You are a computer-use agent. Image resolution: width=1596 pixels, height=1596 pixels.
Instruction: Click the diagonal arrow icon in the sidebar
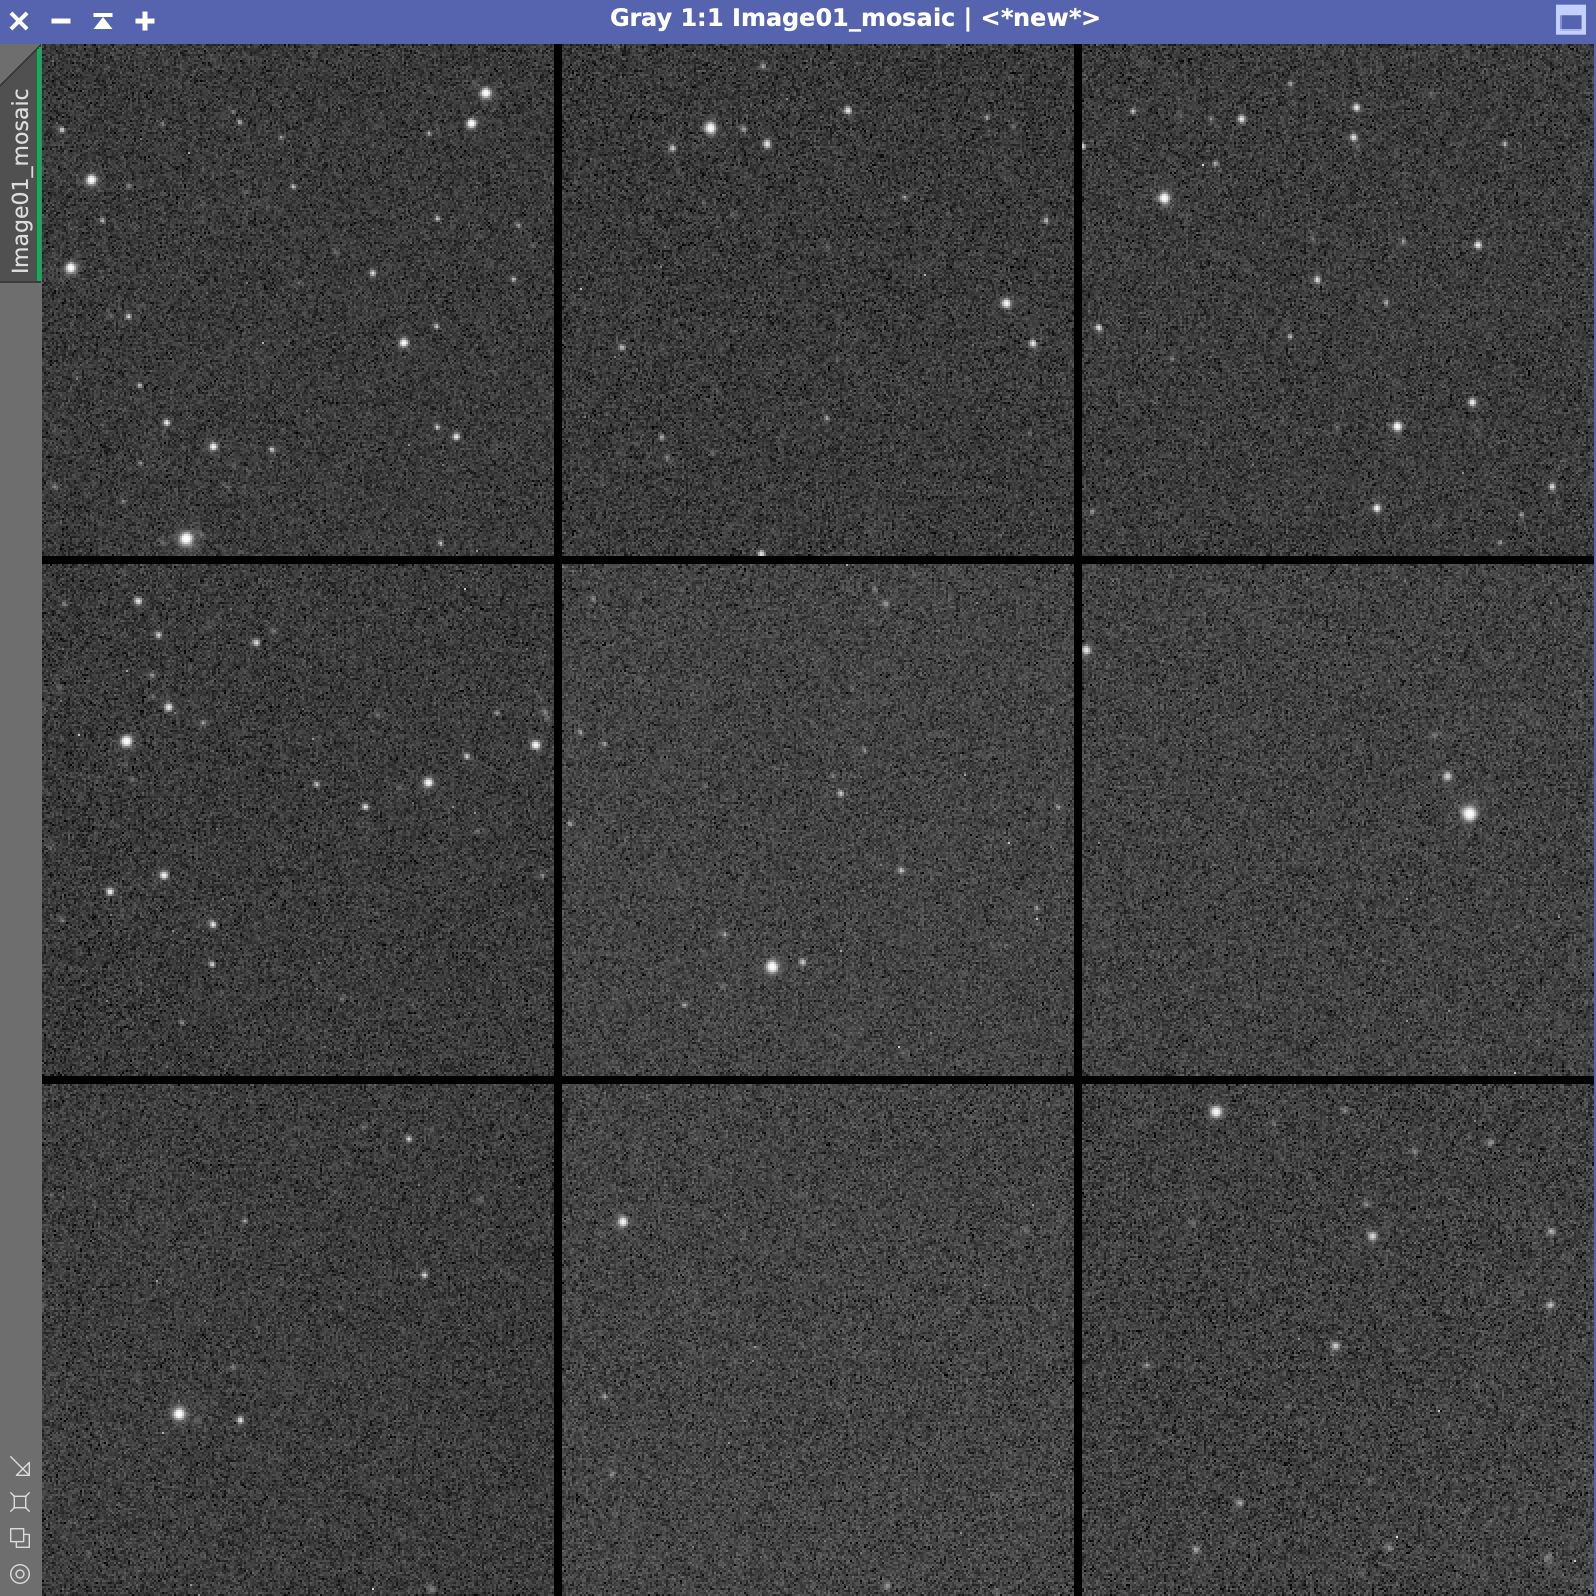point(20,1467)
